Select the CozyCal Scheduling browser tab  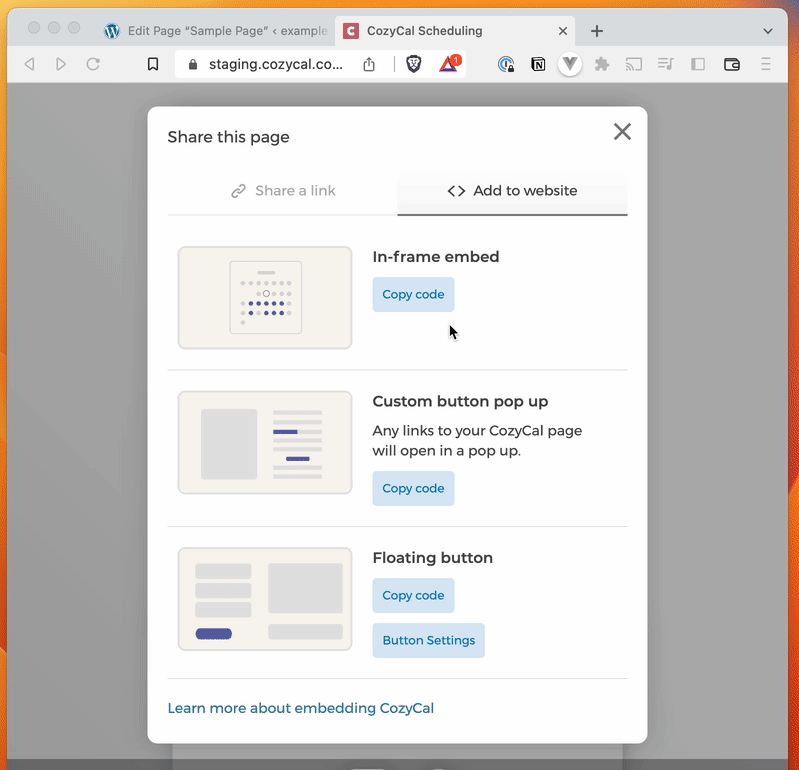pos(455,31)
